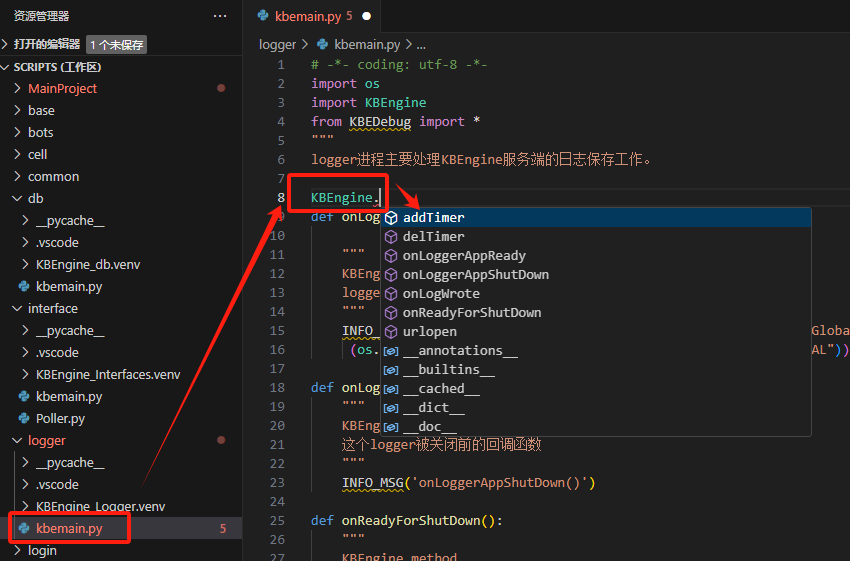Click the breadcrumb ellipsis segment
Screen dimensions: 850x561
pos(421,44)
